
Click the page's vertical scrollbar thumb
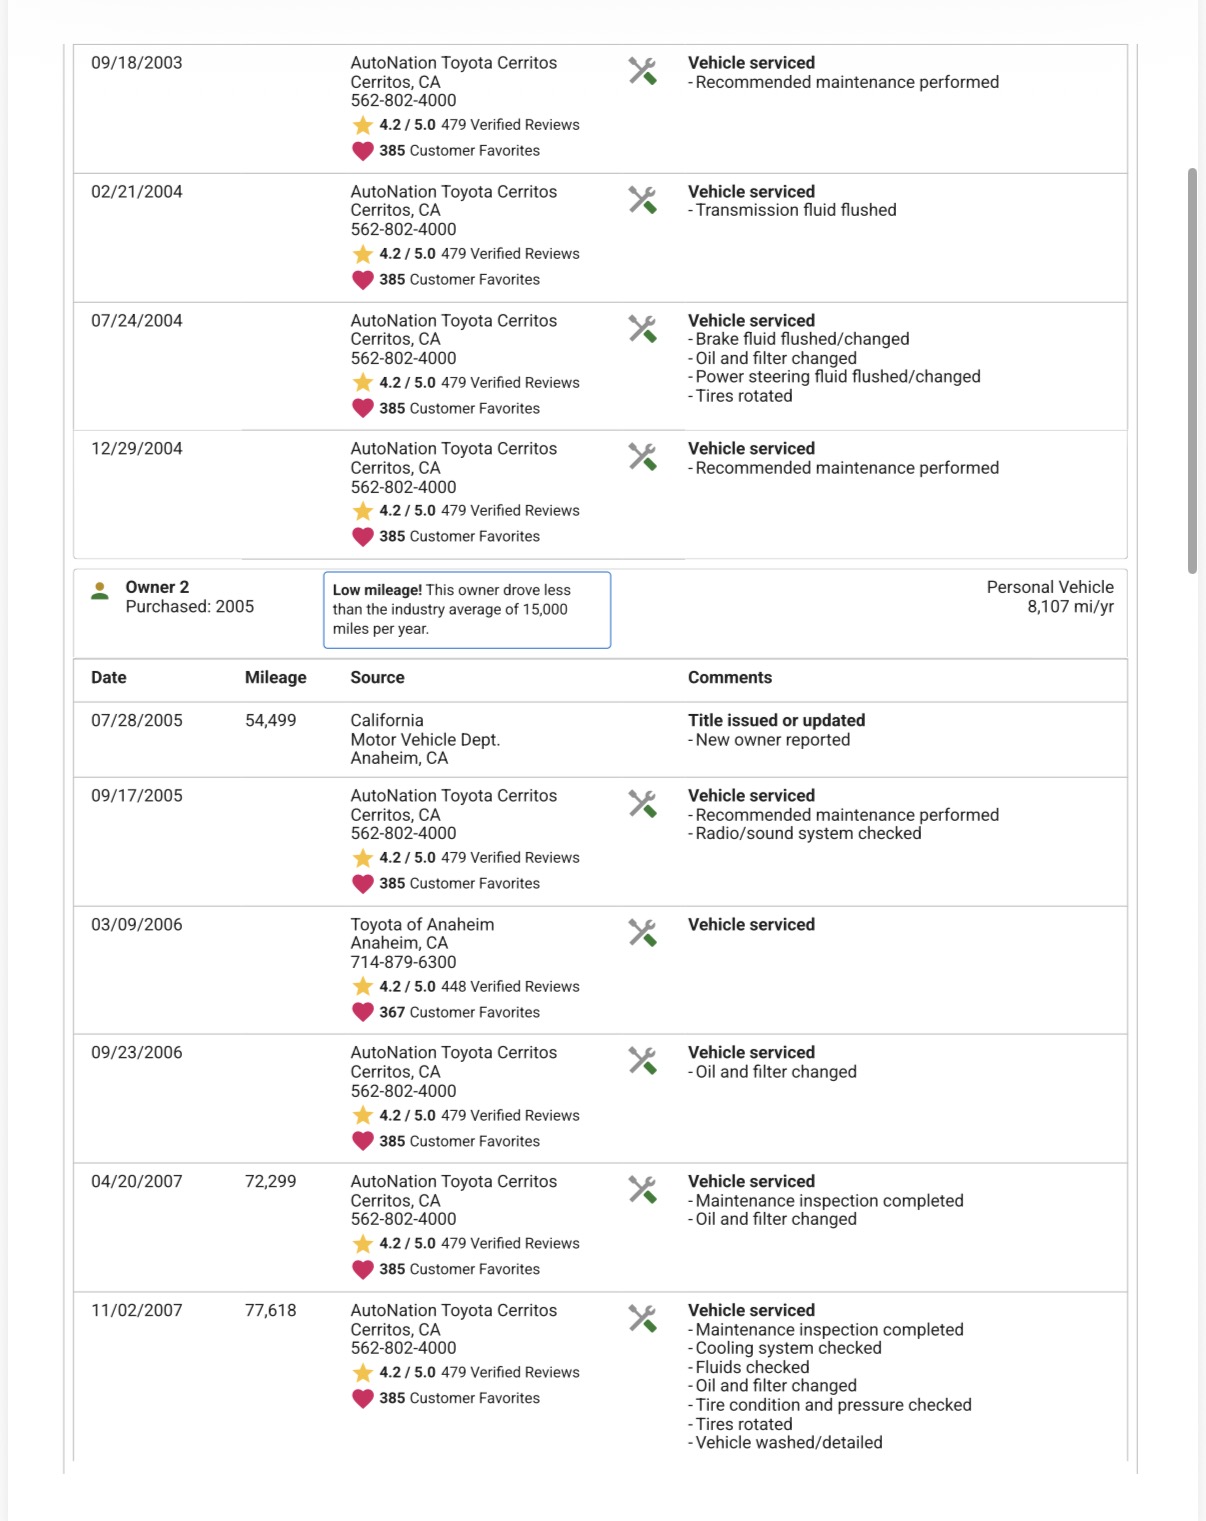coord(1192,371)
